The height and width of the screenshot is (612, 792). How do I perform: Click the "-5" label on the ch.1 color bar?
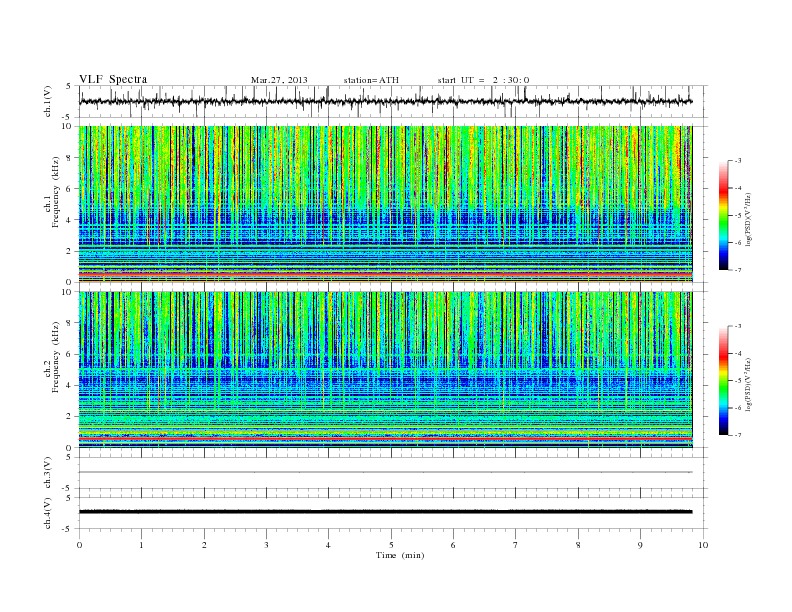point(738,216)
